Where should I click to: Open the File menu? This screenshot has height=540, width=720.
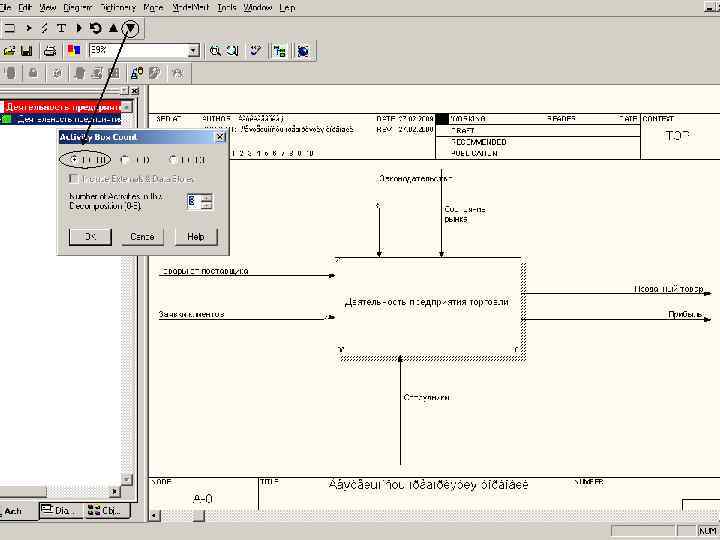(x=5, y=8)
